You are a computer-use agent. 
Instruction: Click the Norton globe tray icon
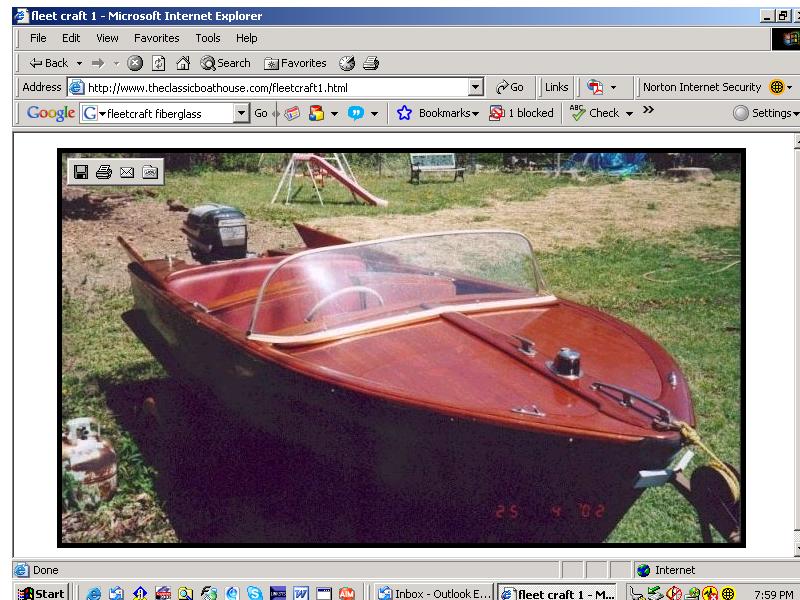(x=728, y=593)
